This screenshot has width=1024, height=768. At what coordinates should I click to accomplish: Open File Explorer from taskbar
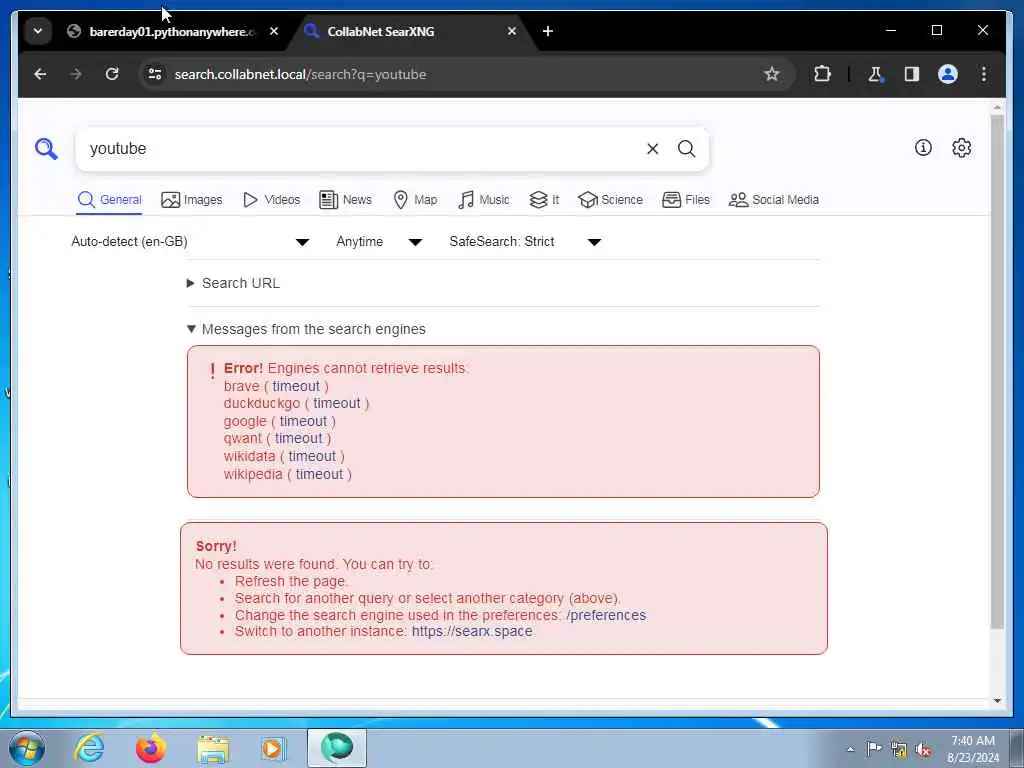(x=213, y=748)
